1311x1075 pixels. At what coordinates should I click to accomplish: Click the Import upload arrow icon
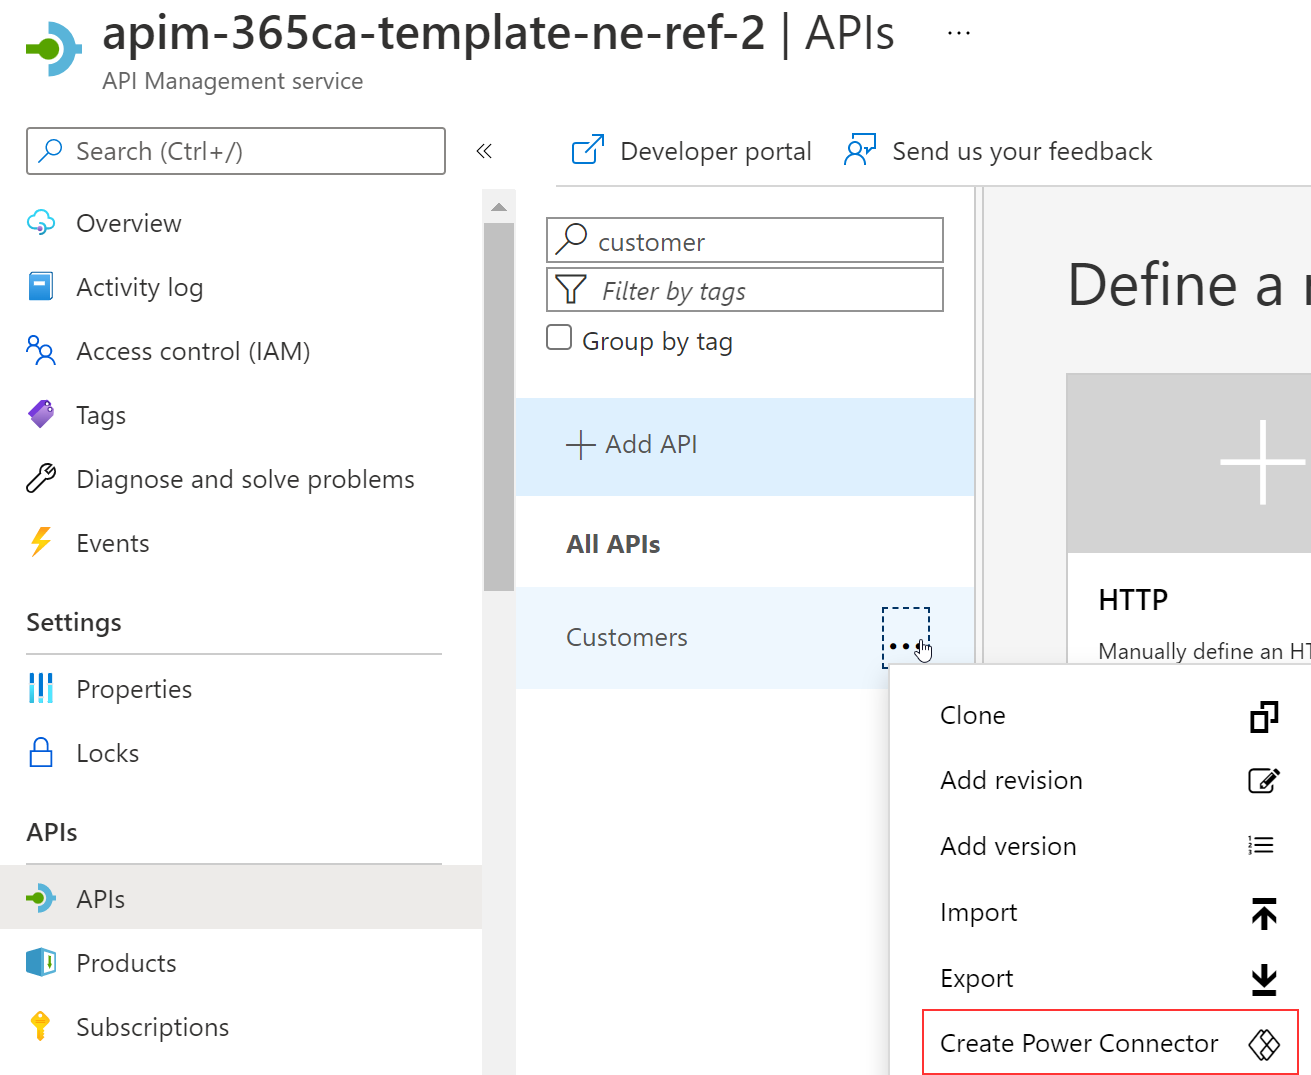1264,913
